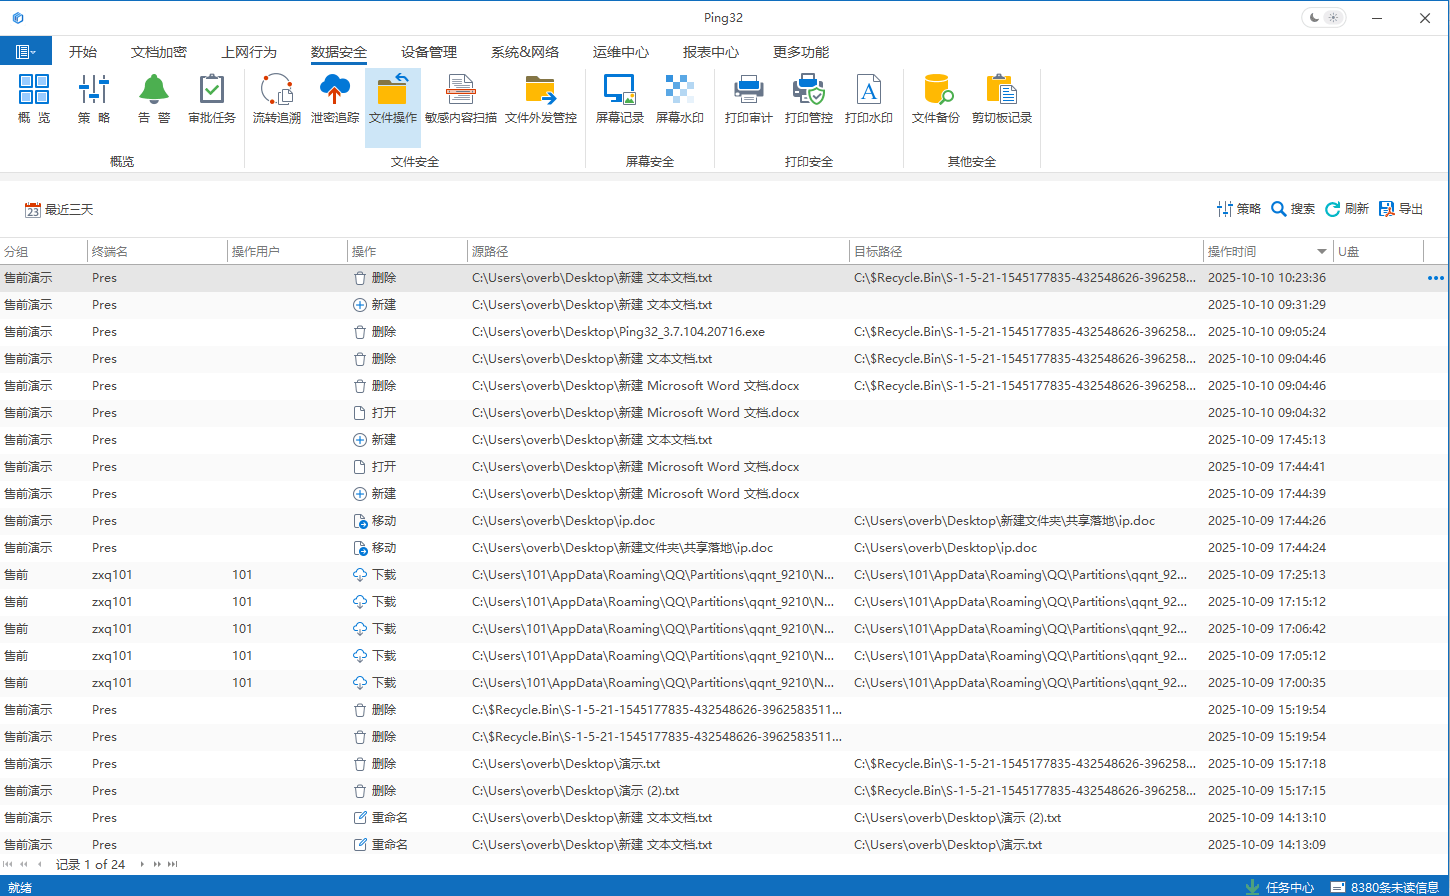The image size is (1450, 896).
Task: Switch to the 设备管理 tab
Action: (x=428, y=52)
